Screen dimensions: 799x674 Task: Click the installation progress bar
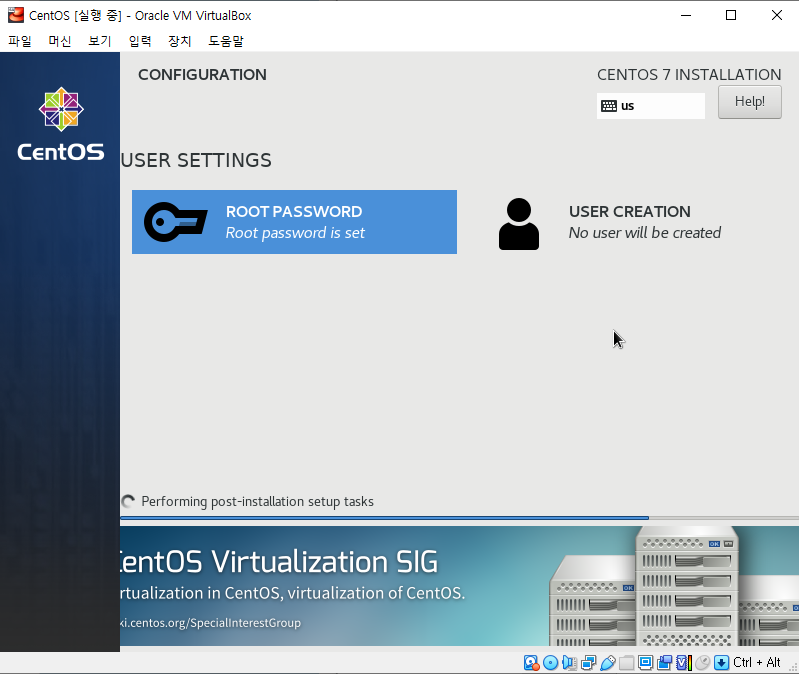(x=459, y=518)
